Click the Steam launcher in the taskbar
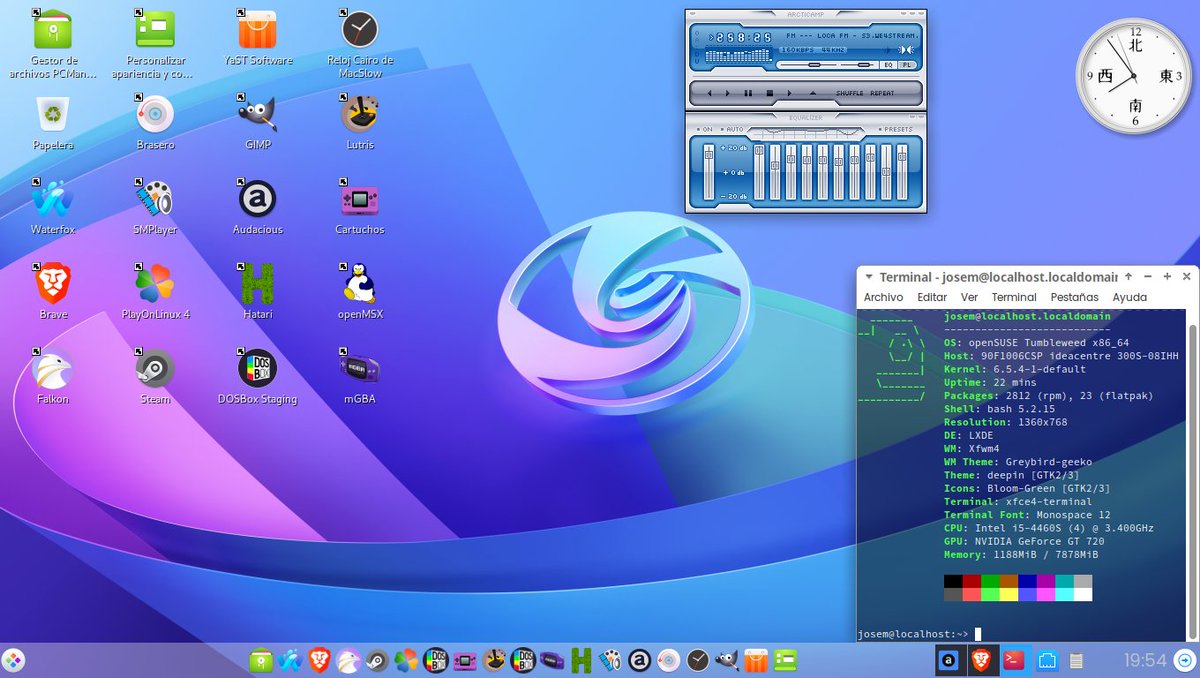The image size is (1200, 678). pos(377,660)
